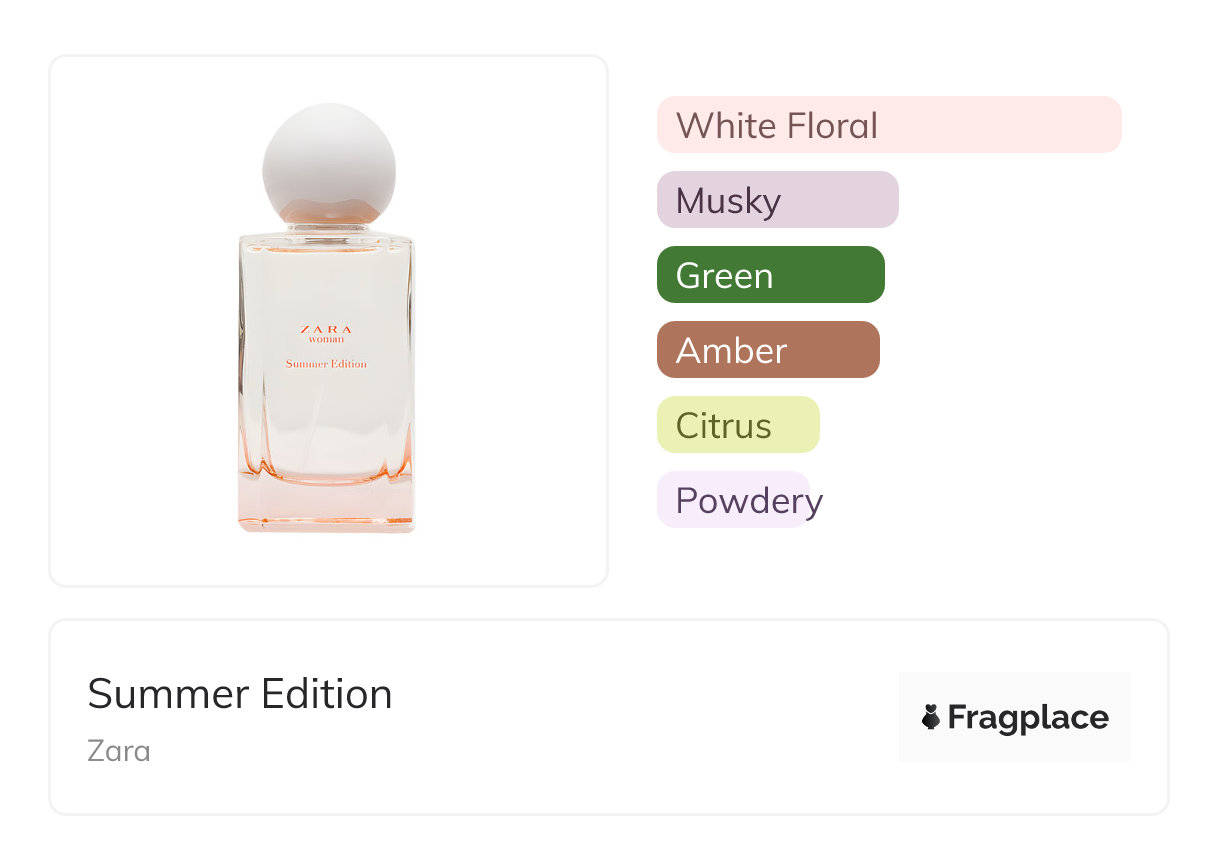The image size is (1218, 864).
Task: Click the bottle neck beneath the cap
Action: (326, 230)
